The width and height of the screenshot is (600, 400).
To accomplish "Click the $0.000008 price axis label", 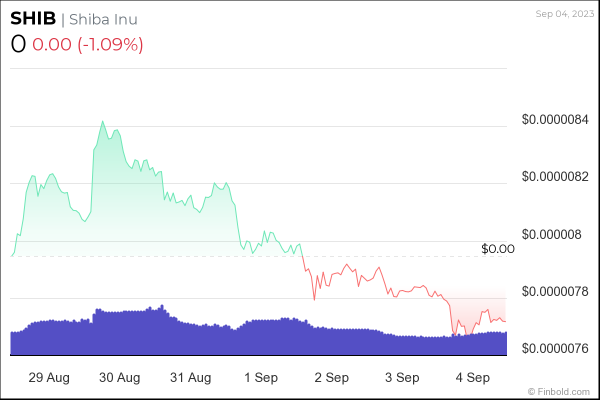I will [554, 234].
